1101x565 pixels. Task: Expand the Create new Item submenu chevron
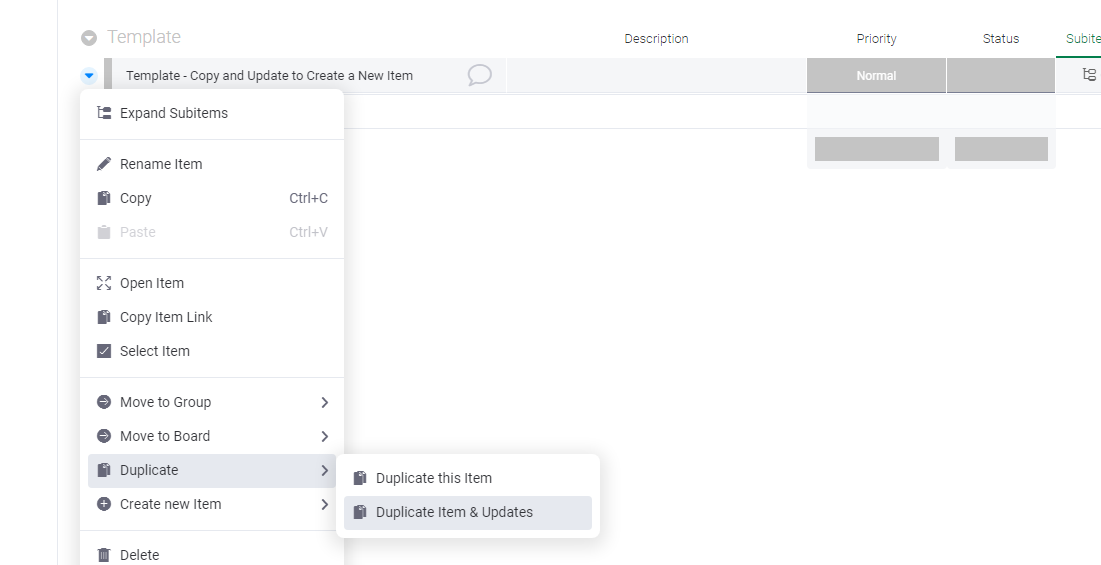click(x=324, y=504)
